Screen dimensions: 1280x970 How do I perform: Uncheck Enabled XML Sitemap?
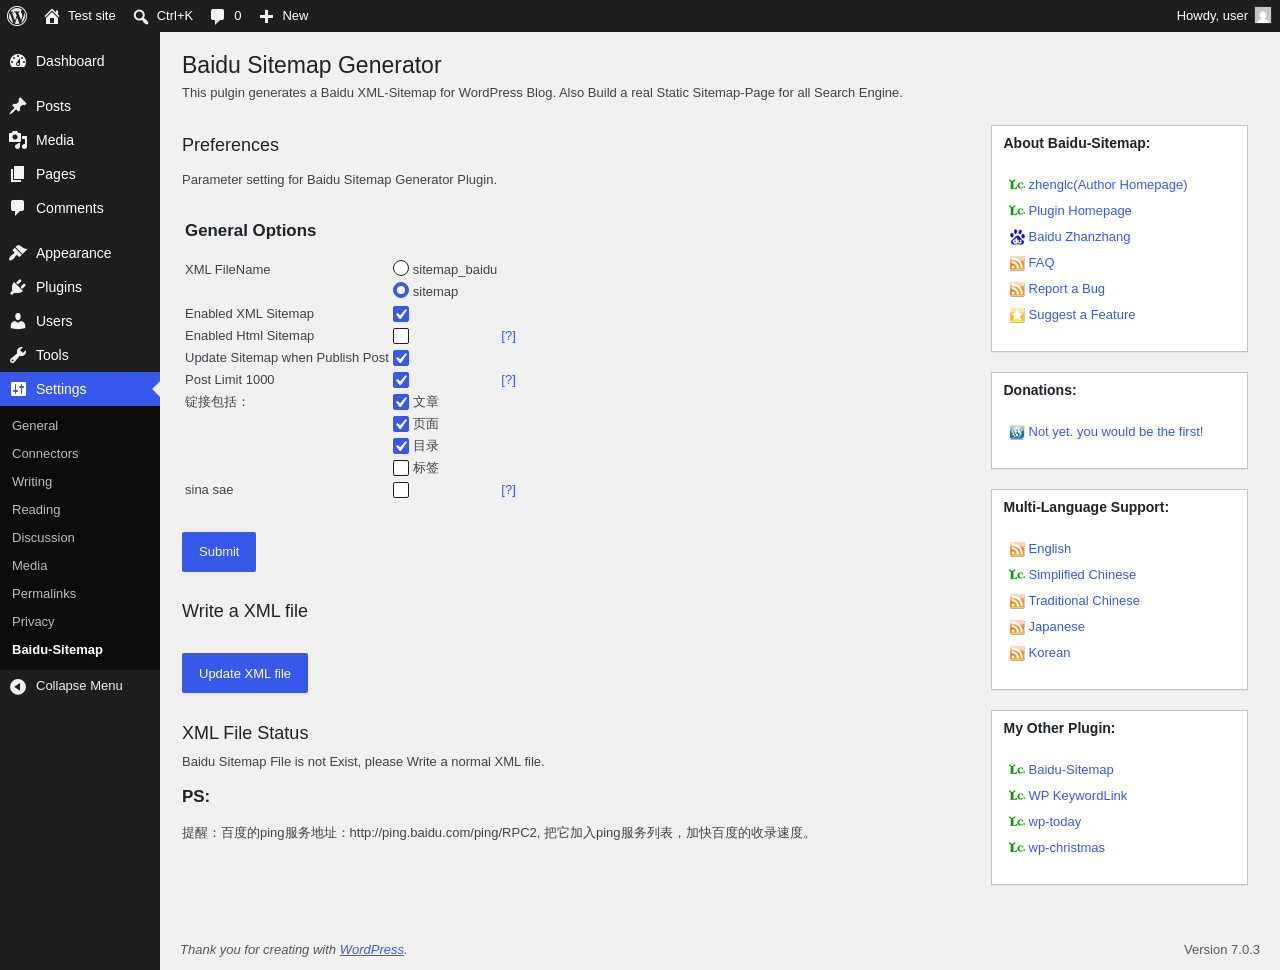(x=401, y=314)
